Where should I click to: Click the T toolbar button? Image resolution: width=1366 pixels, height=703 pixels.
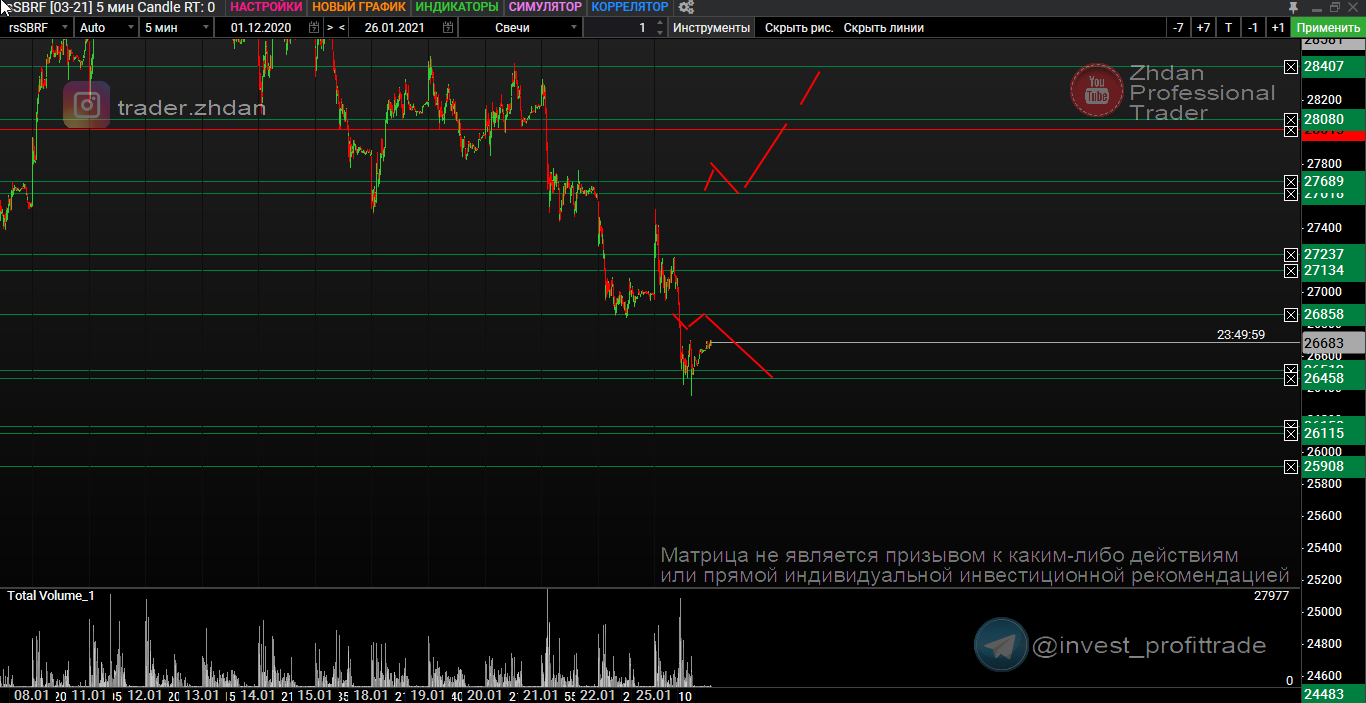(1228, 28)
